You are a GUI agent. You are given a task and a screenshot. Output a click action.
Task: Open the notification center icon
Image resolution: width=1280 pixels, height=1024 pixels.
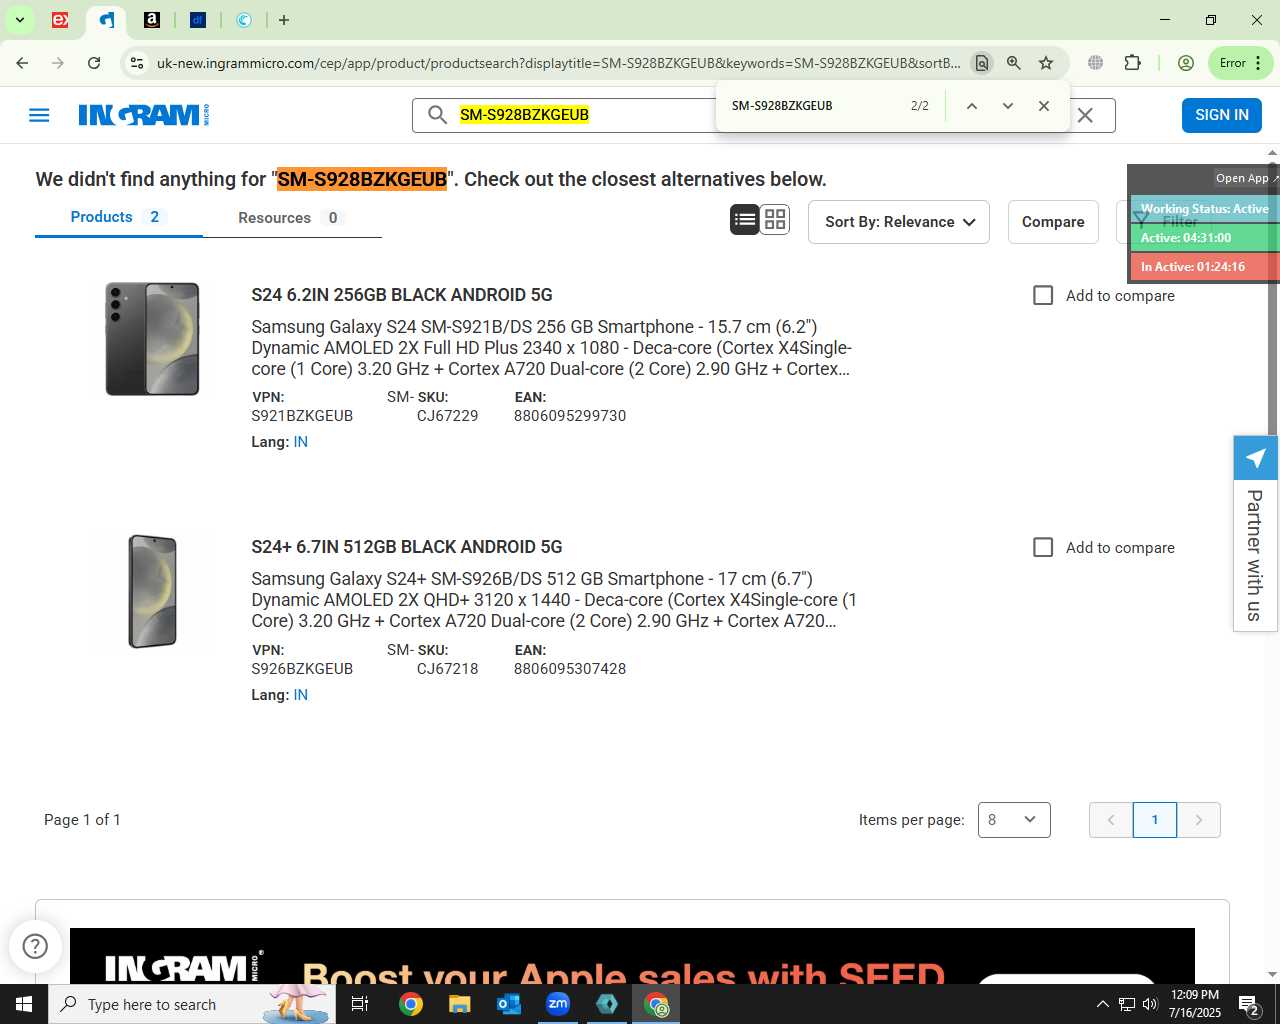tap(1249, 1004)
